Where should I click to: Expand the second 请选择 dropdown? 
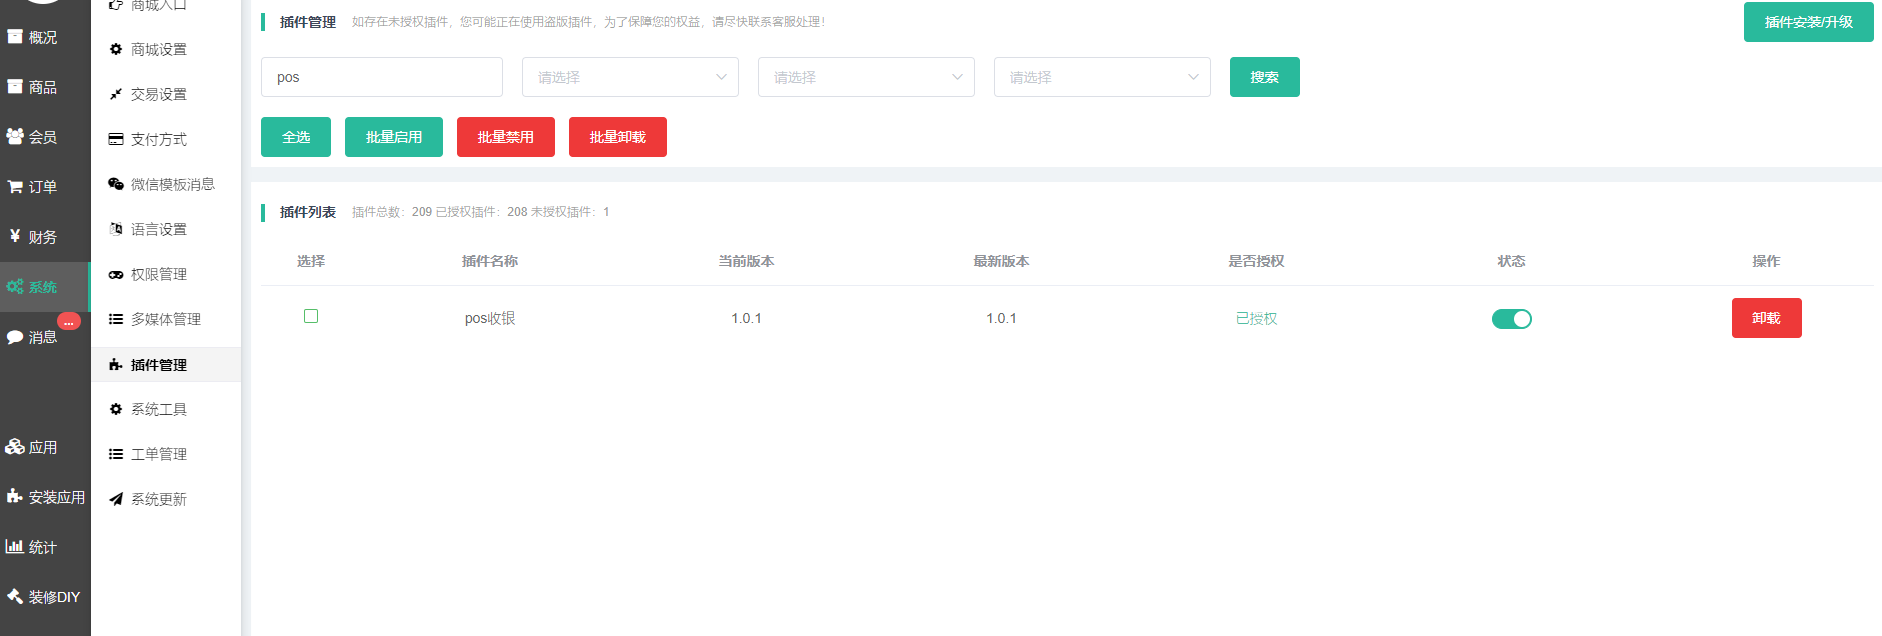pyautogui.click(x=866, y=77)
